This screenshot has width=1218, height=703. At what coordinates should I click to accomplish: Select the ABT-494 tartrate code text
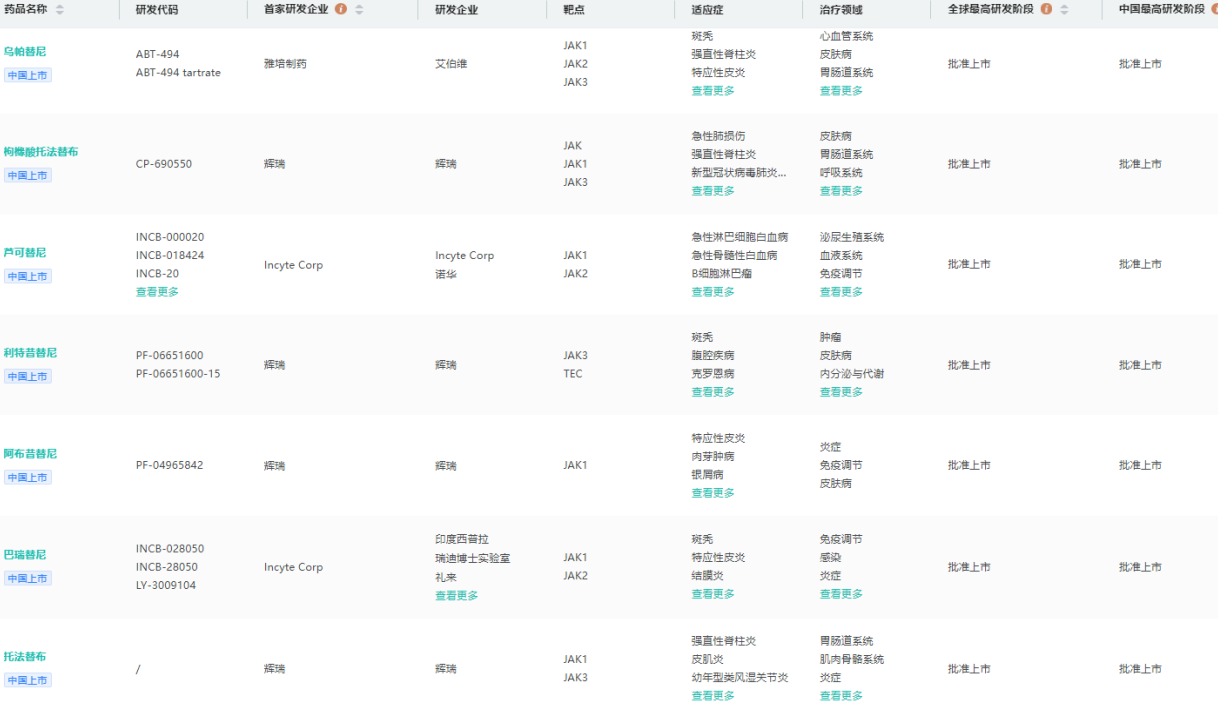(x=178, y=73)
